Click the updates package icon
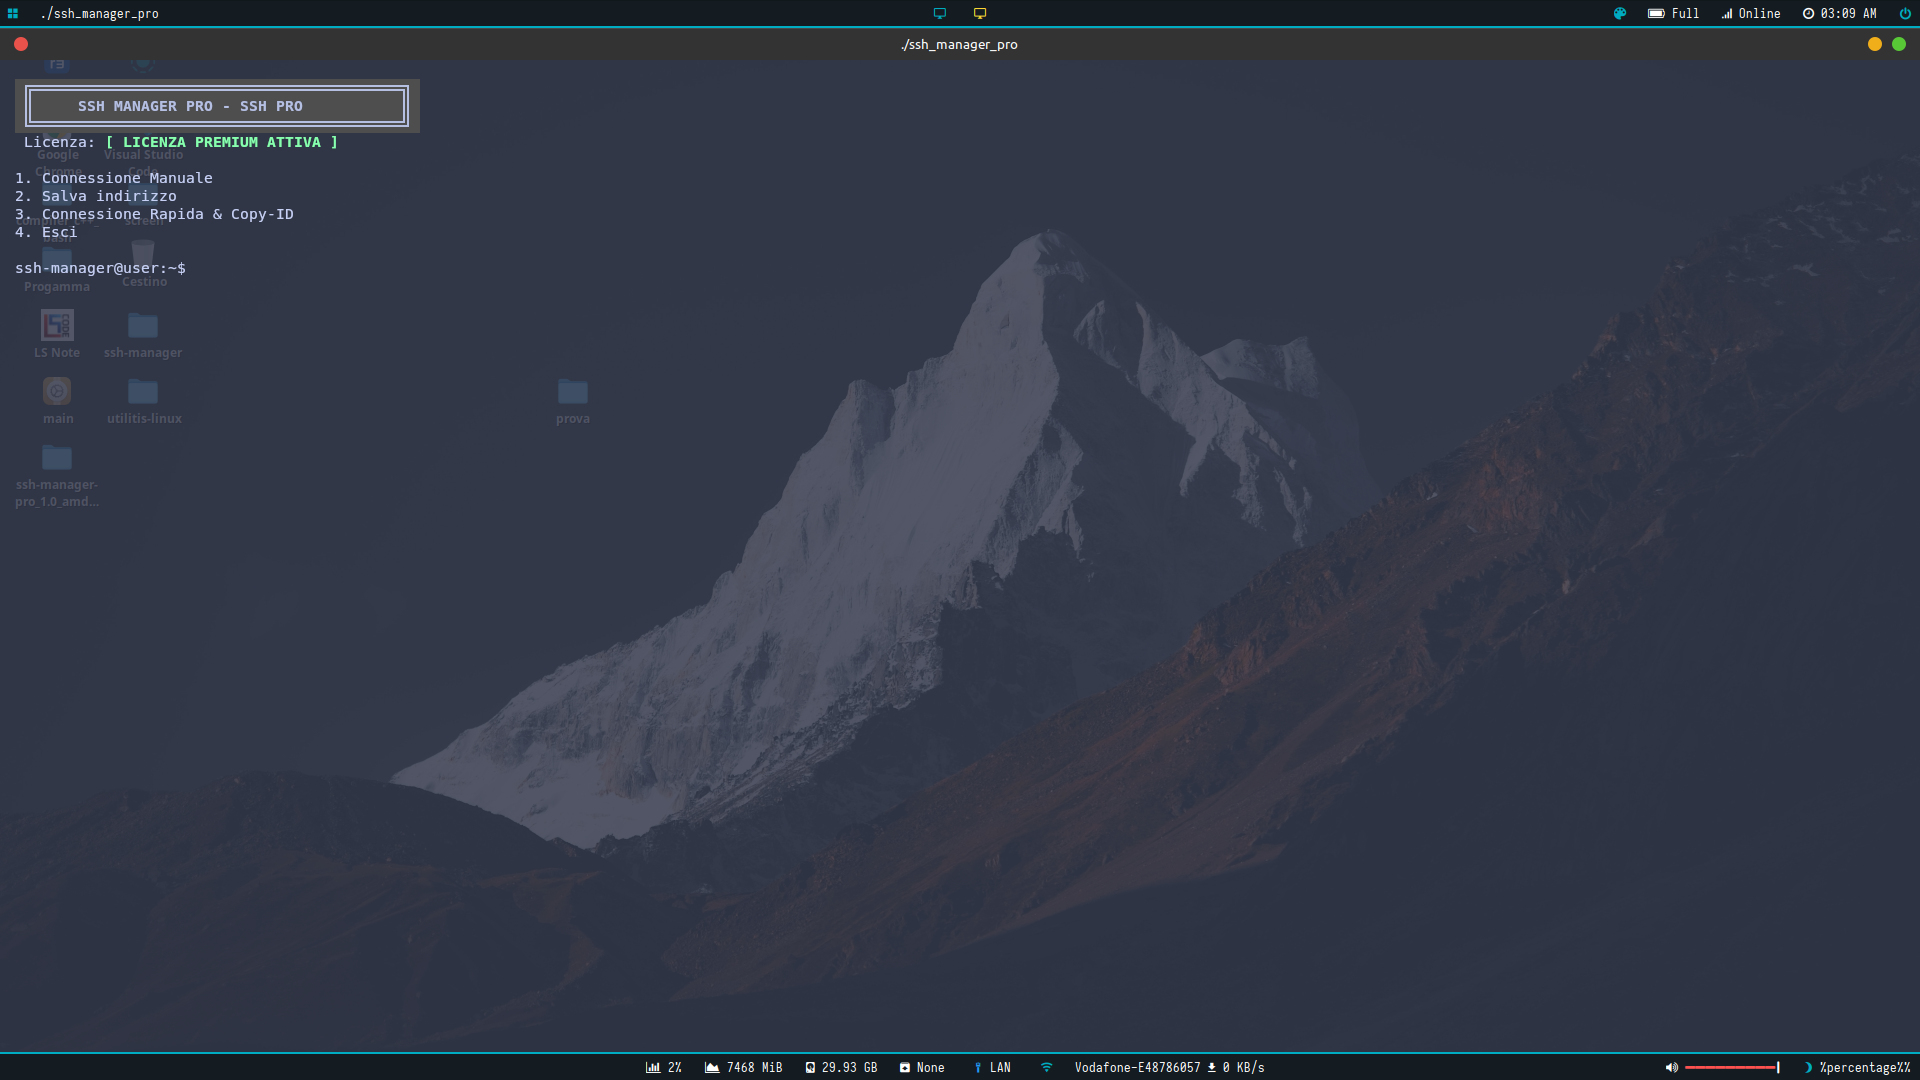The width and height of the screenshot is (1920, 1080). click(905, 1068)
